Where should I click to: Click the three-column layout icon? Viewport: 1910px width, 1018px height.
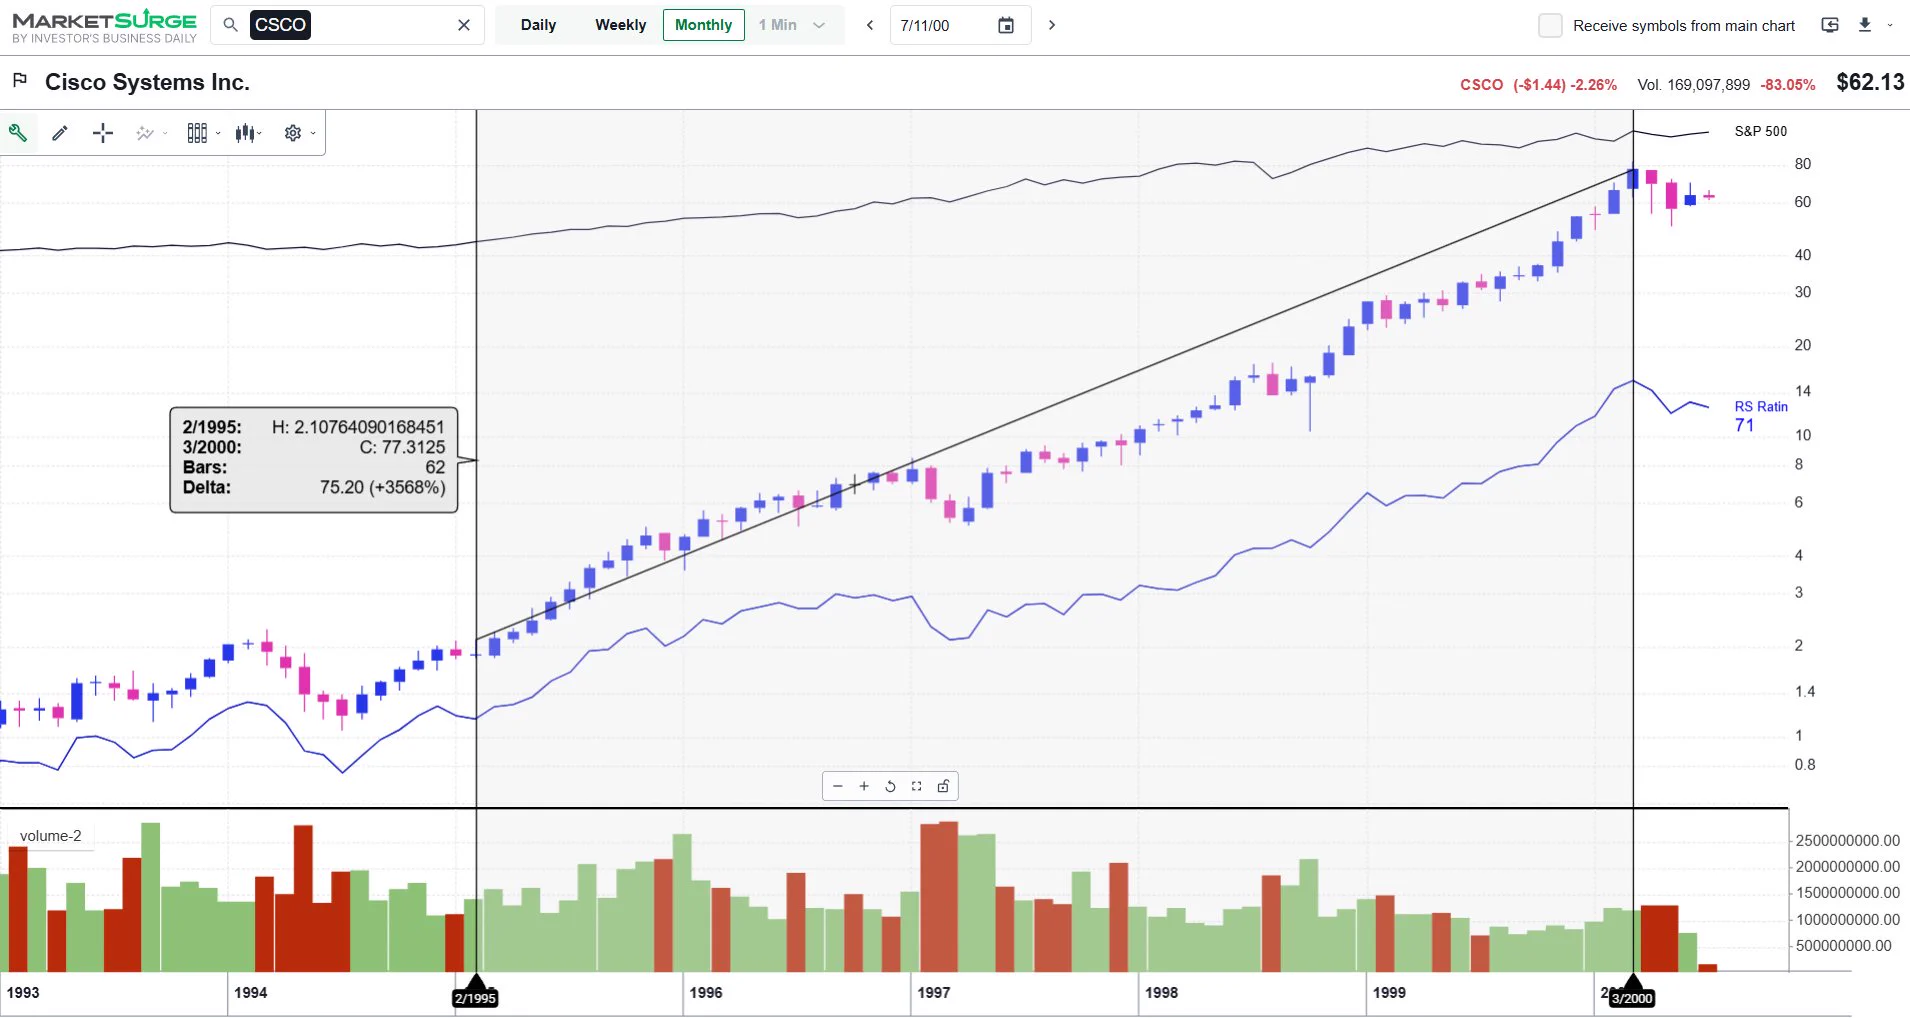pyautogui.click(x=197, y=133)
